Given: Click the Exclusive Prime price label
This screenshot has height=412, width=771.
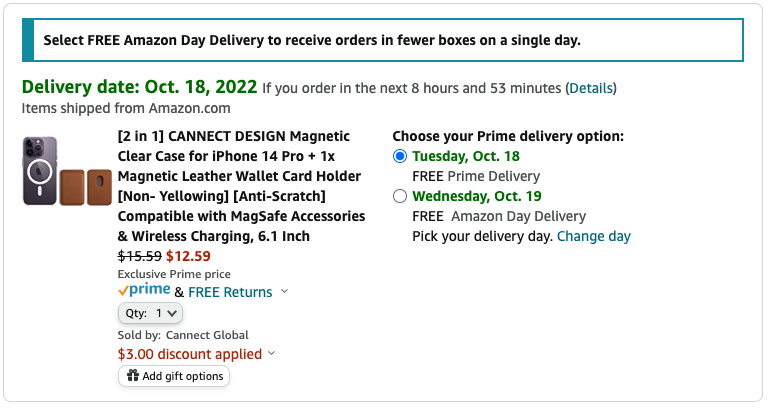Looking at the screenshot, I should (x=174, y=274).
